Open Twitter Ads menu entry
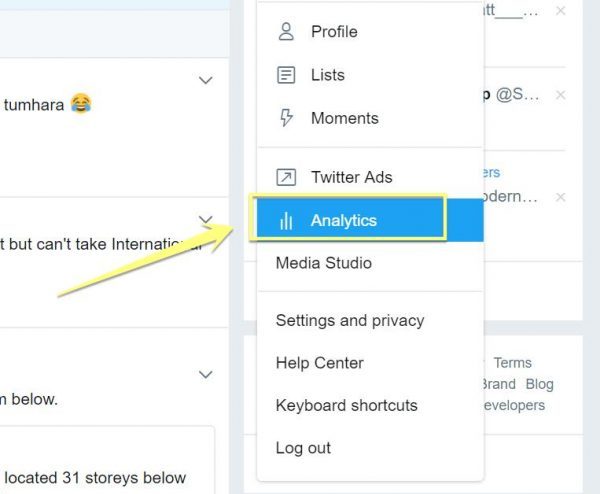The height and width of the screenshot is (494, 600). tap(370, 177)
